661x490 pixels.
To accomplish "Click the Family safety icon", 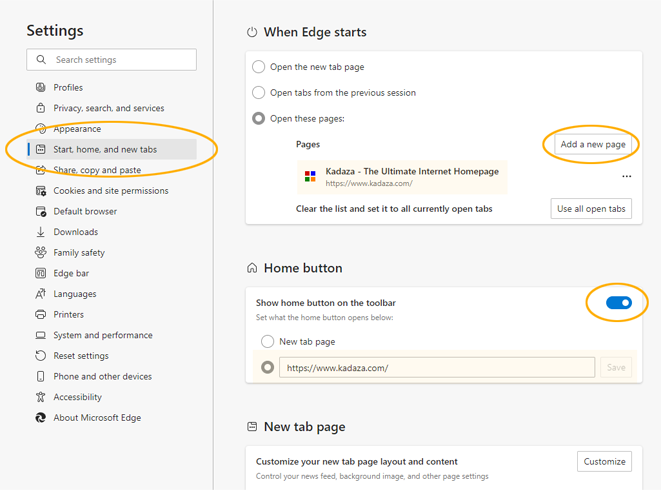I will pyautogui.click(x=40, y=253).
